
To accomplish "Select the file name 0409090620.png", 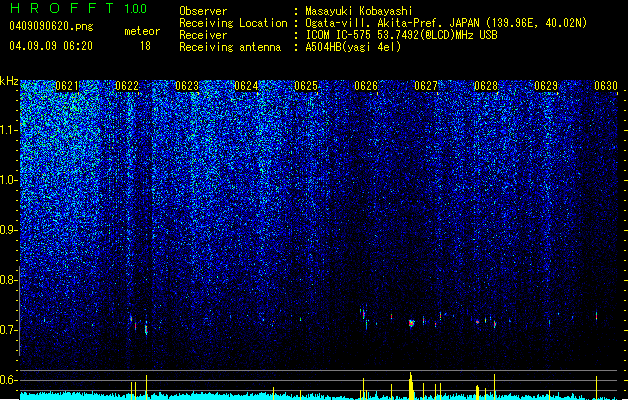I will [x=51, y=26].
